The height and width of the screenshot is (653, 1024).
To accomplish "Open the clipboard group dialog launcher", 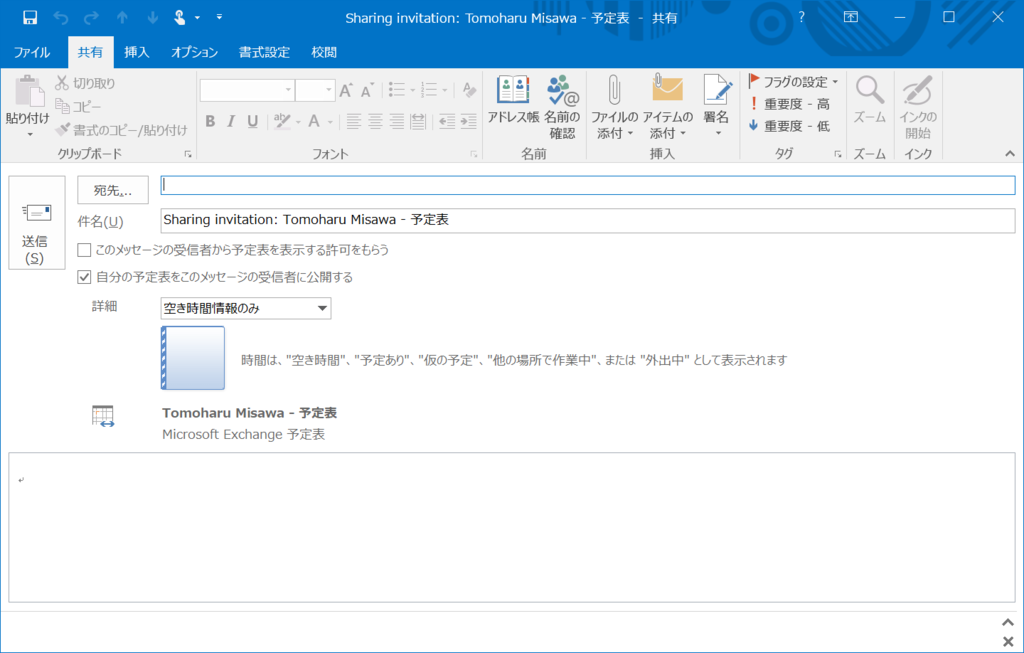I will 188,154.
